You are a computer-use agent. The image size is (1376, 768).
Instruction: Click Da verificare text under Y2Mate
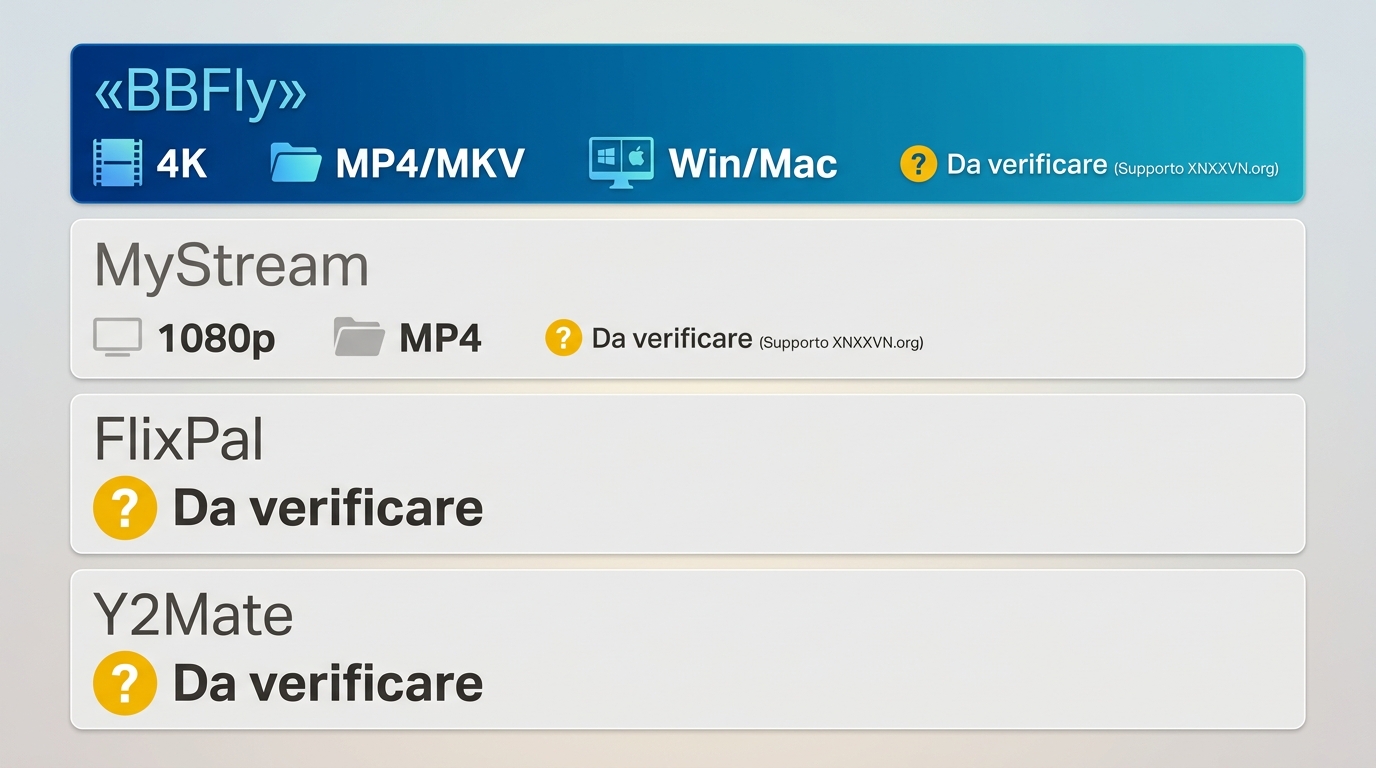(x=328, y=683)
